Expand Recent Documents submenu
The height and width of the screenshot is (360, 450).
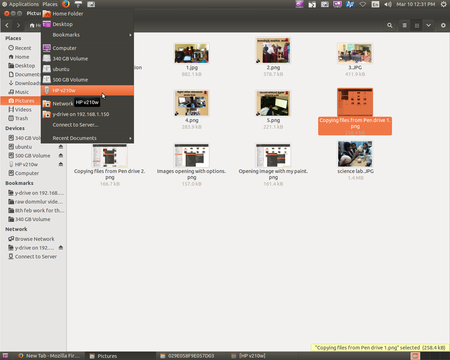pos(87,138)
